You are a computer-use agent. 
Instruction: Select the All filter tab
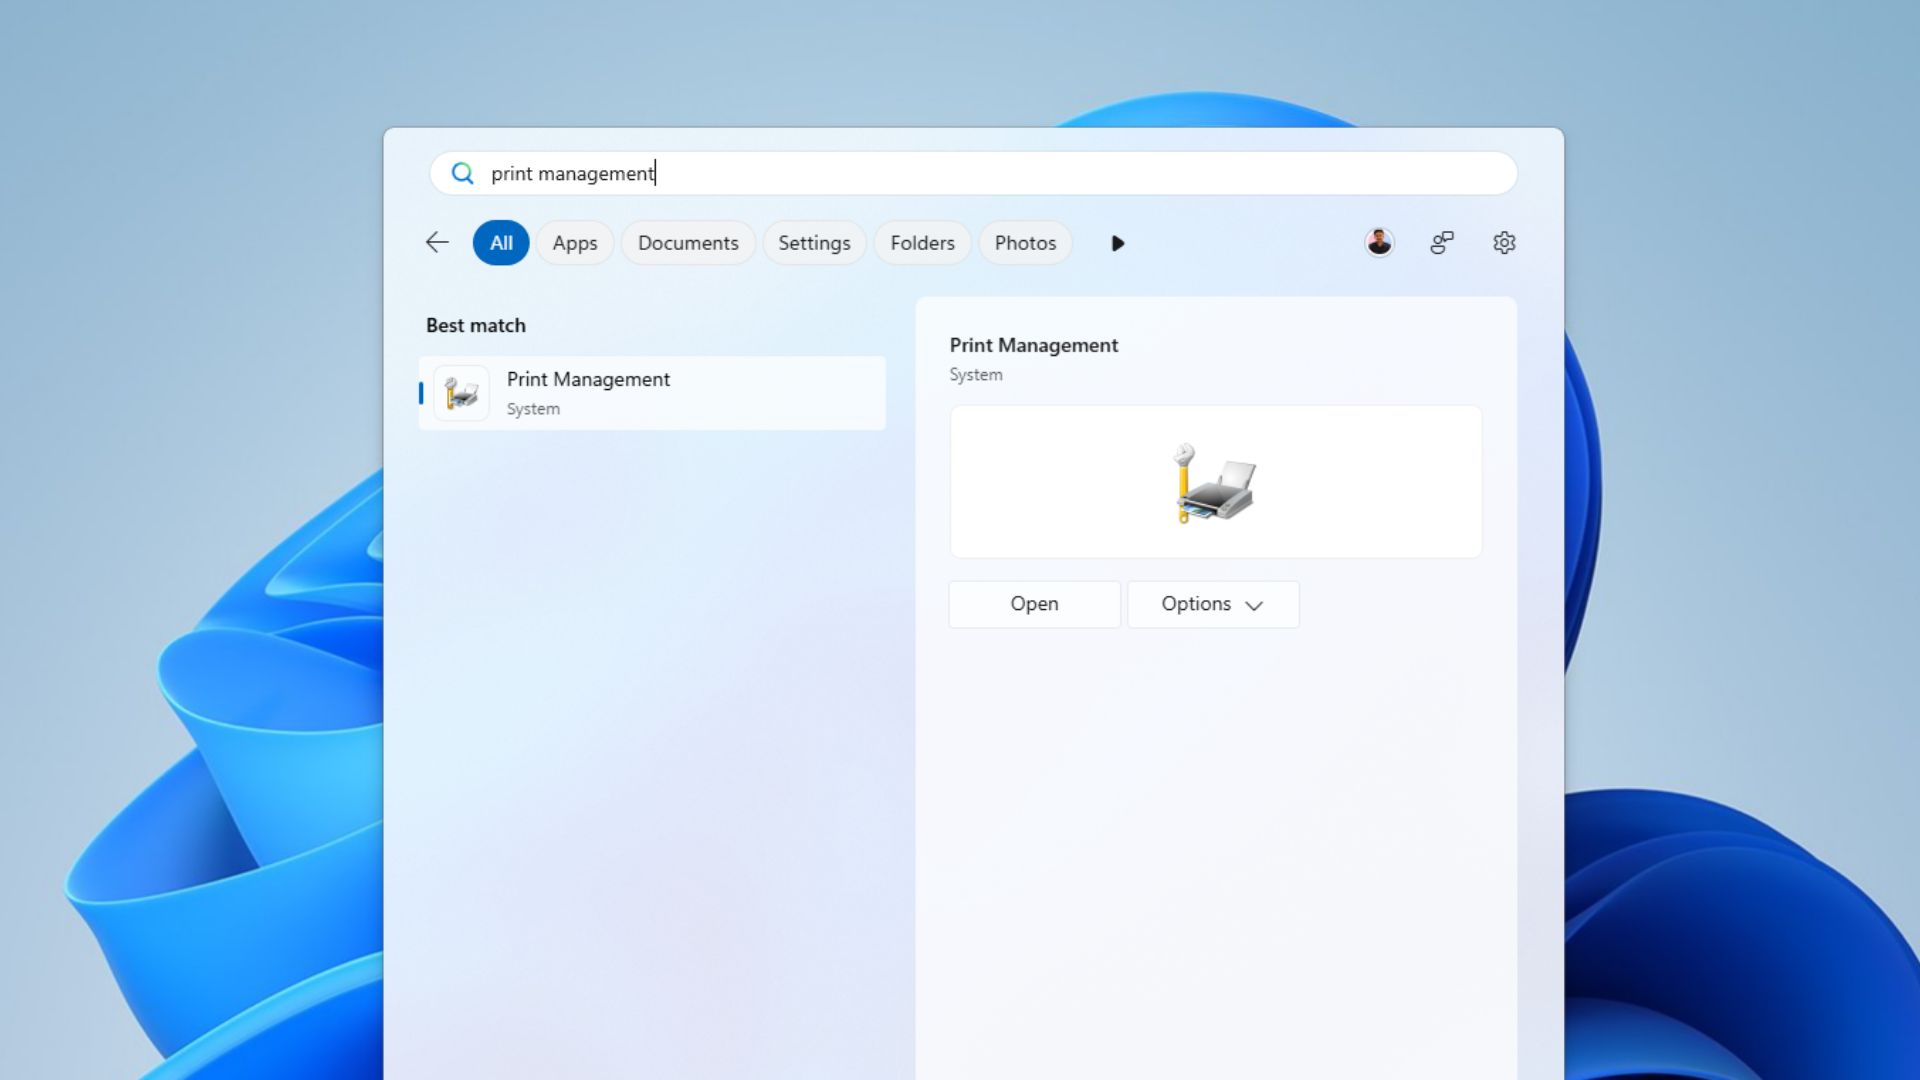point(501,243)
